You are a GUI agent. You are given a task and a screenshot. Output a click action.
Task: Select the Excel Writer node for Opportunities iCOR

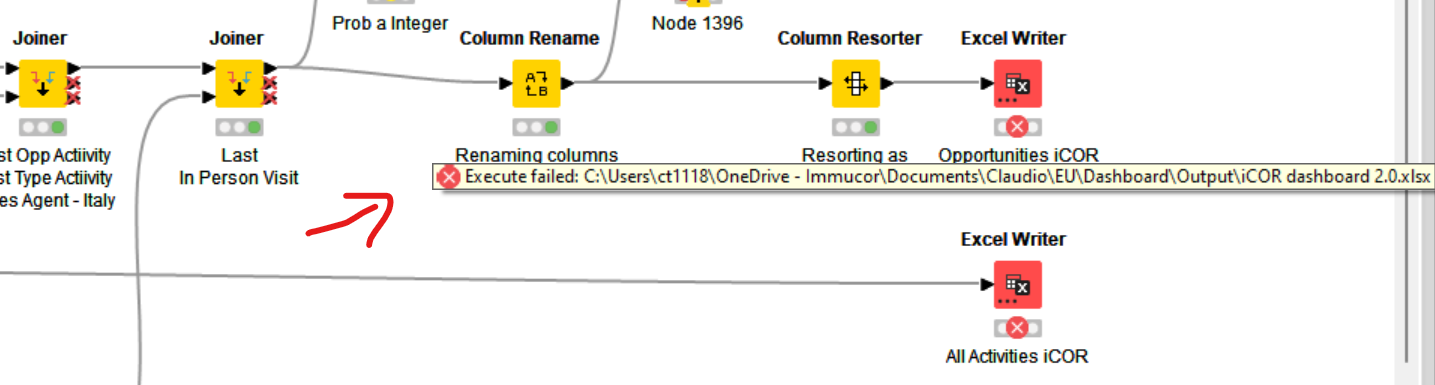[1018, 84]
